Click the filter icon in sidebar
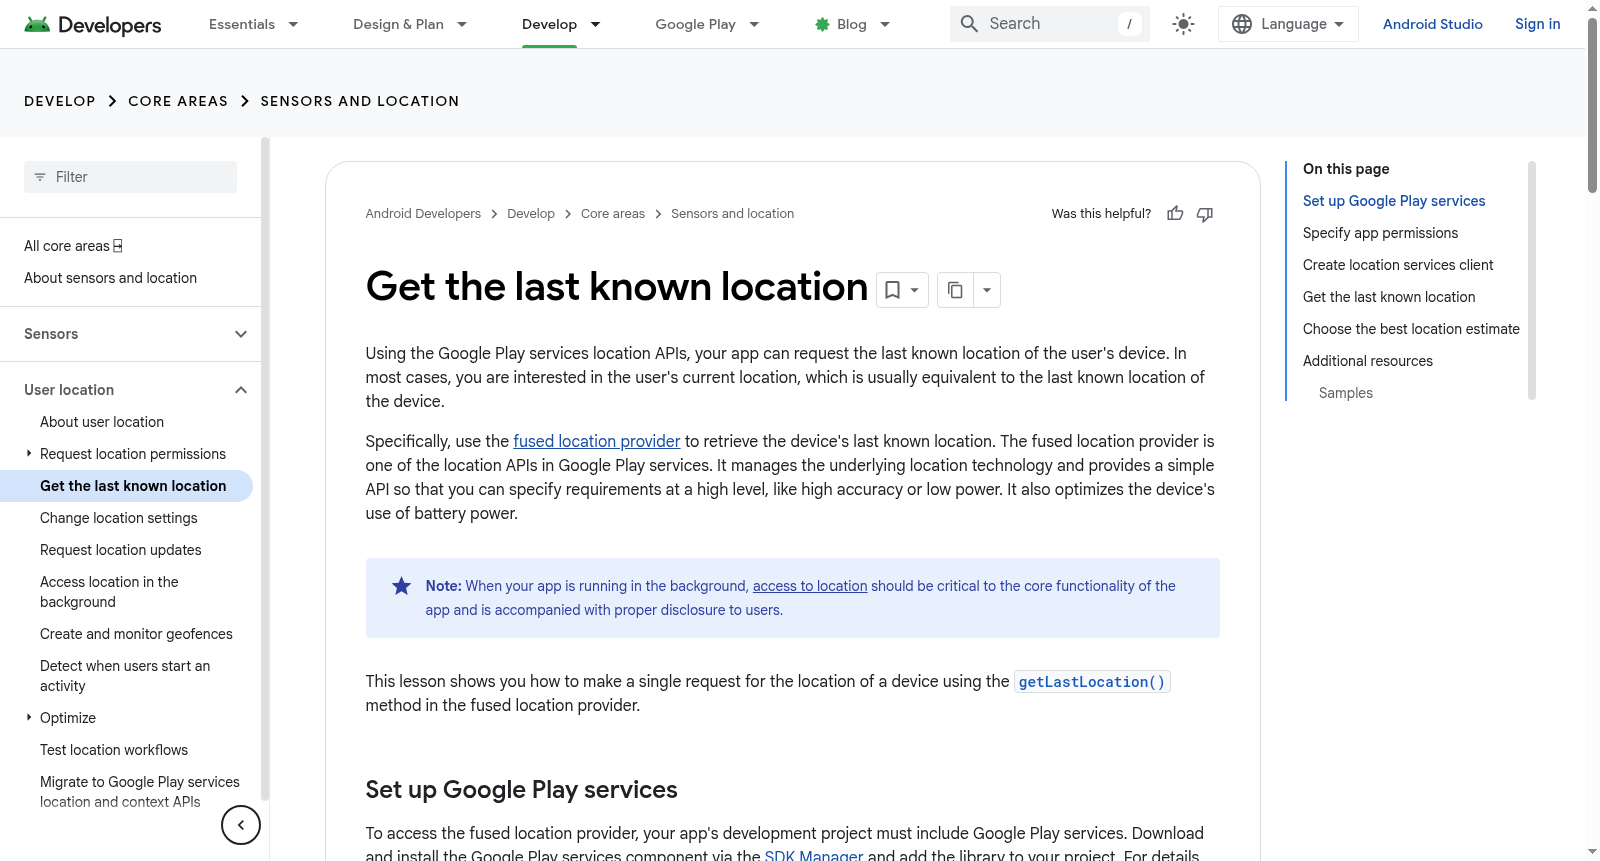This screenshot has height=861, width=1600. [40, 177]
